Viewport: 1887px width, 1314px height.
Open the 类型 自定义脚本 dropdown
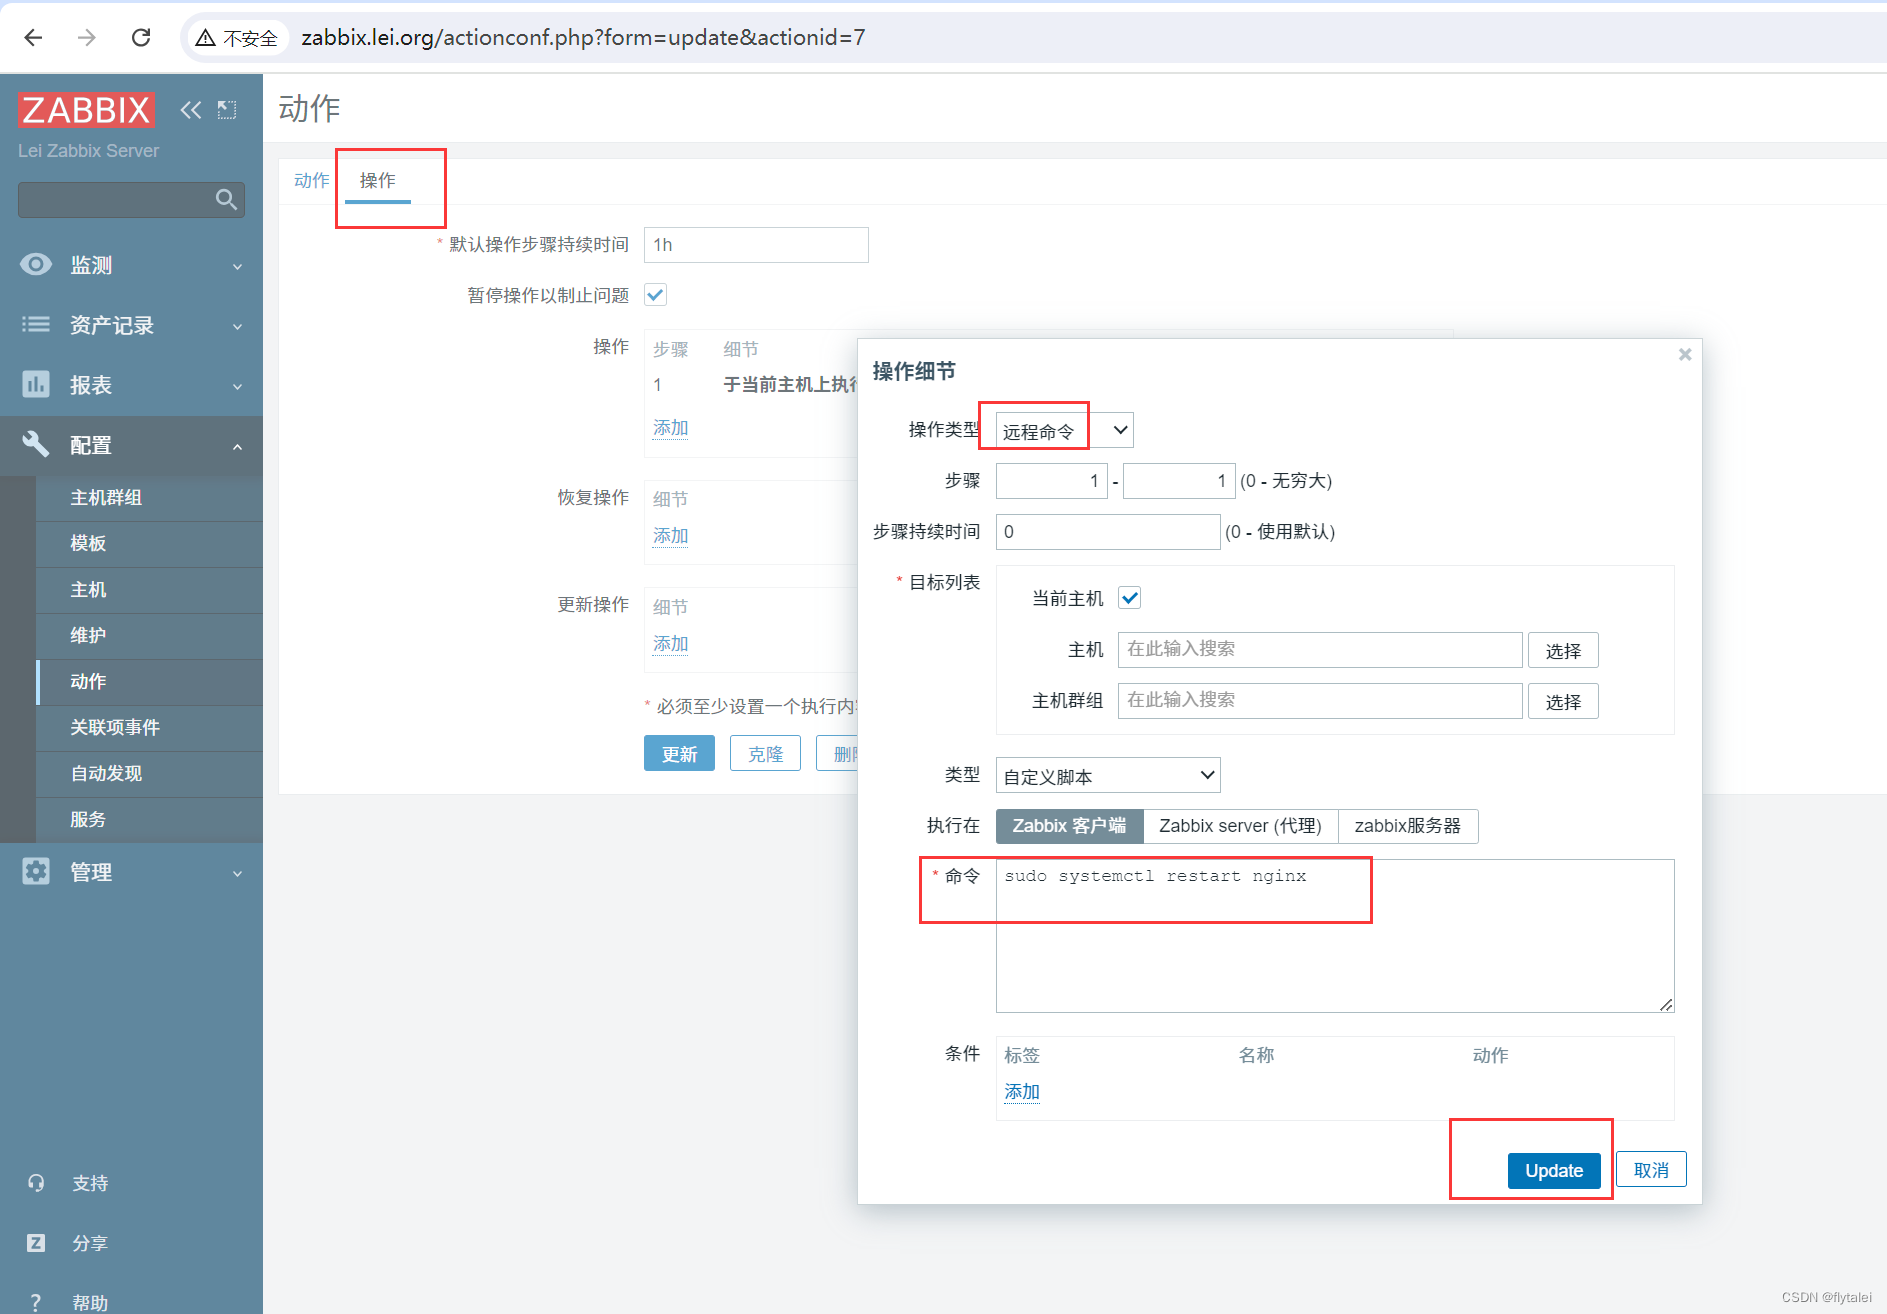1108,776
